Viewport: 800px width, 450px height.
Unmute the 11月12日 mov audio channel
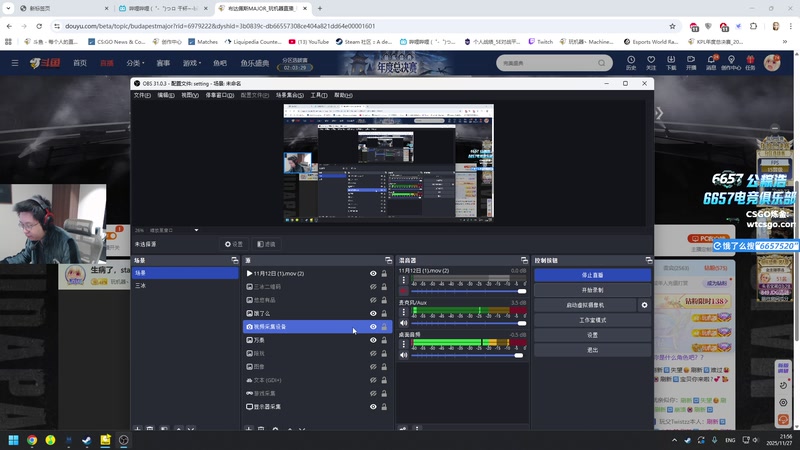[x=404, y=291]
